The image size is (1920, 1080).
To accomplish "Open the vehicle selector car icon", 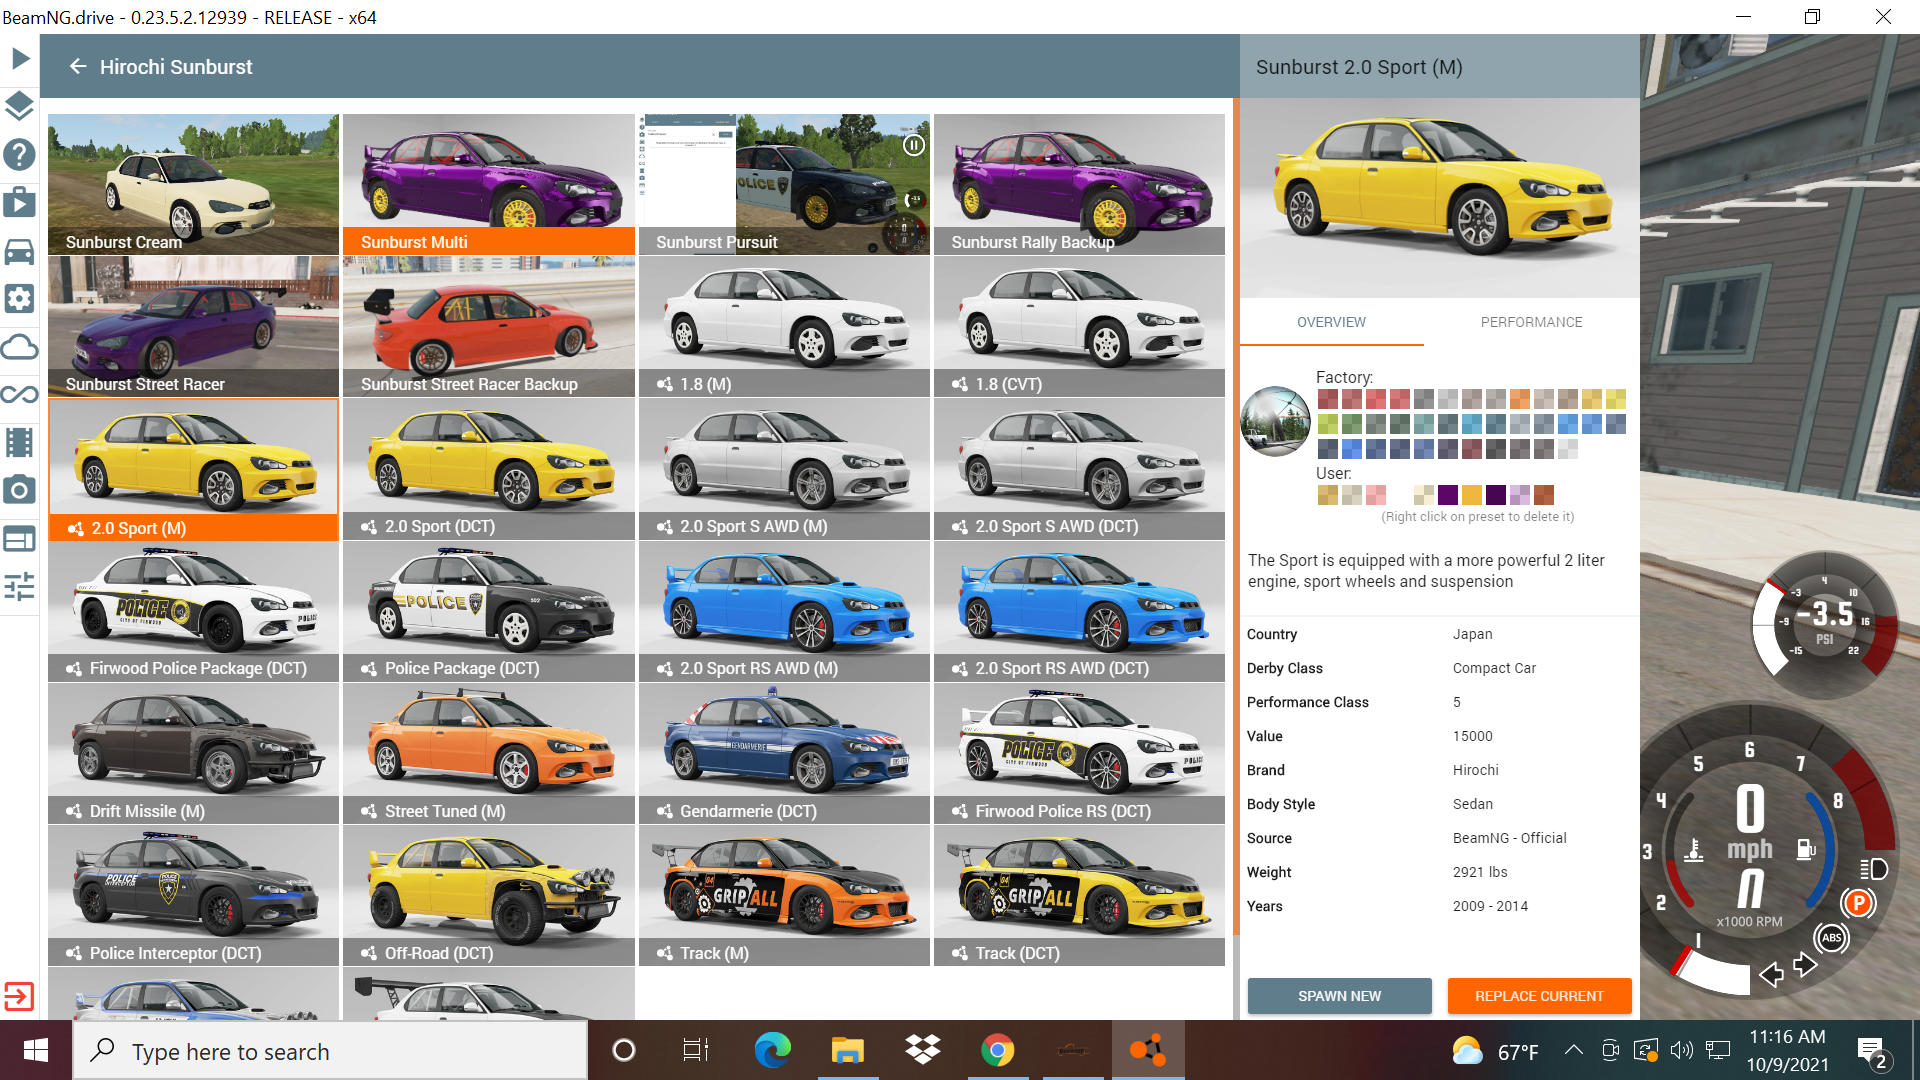I will (20, 251).
